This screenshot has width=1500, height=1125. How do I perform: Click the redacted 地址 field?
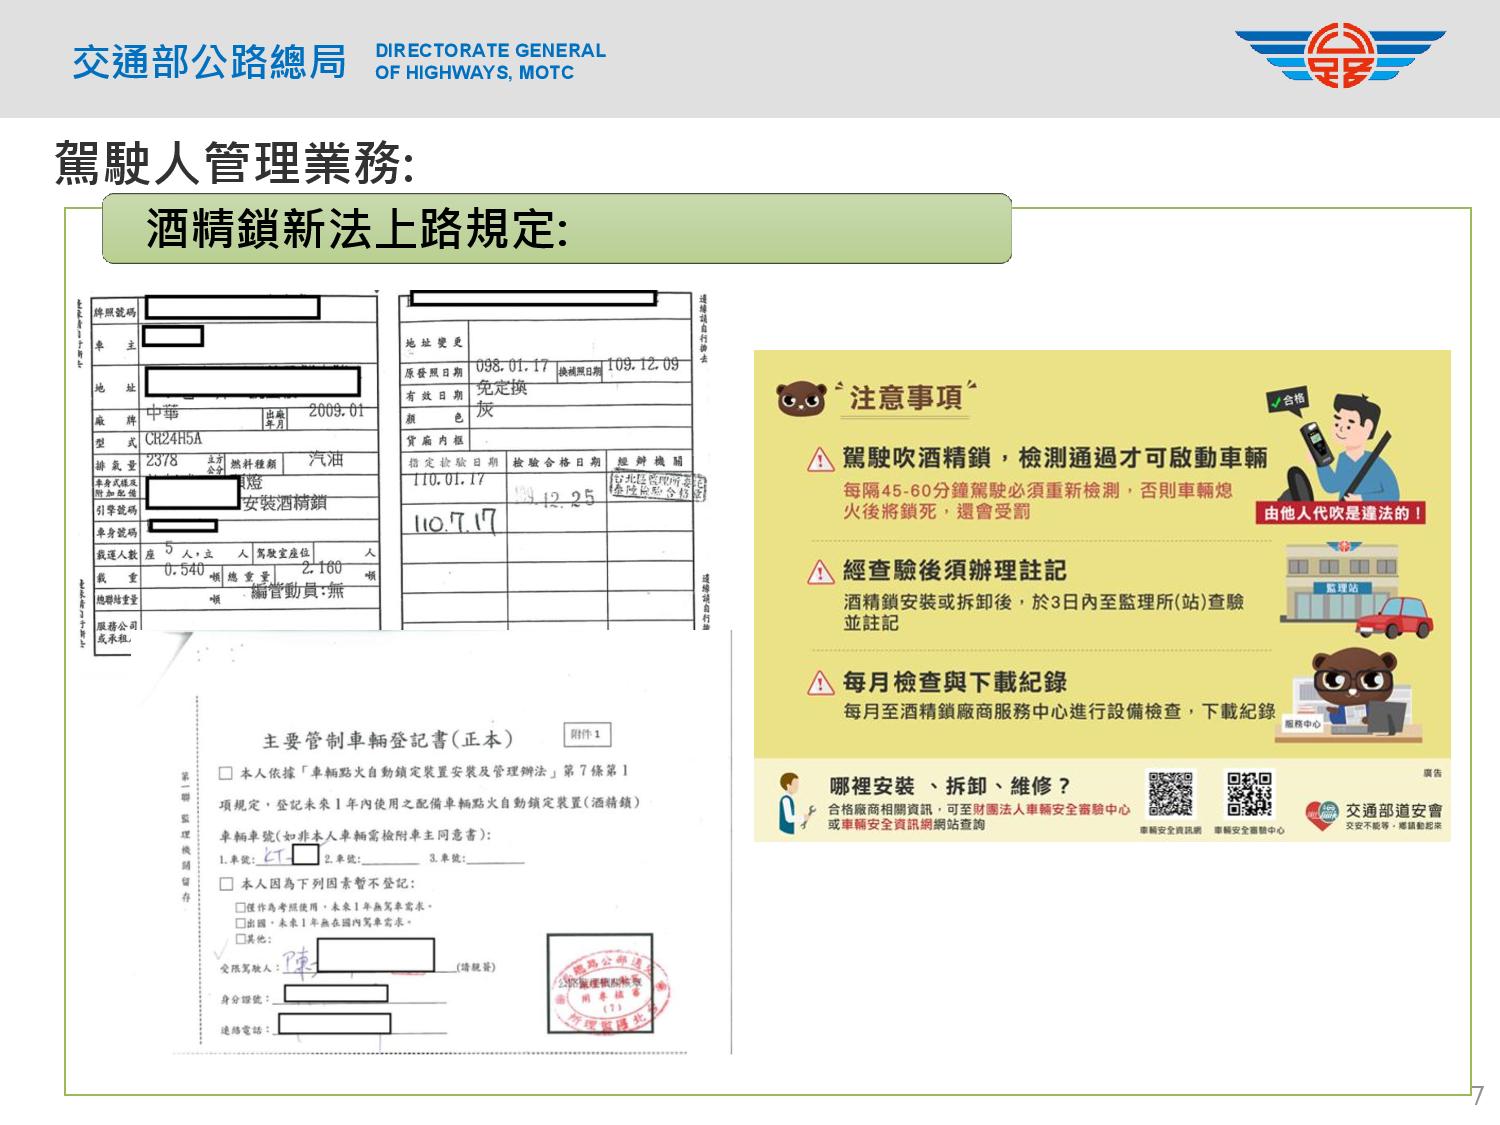click(x=252, y=381)
